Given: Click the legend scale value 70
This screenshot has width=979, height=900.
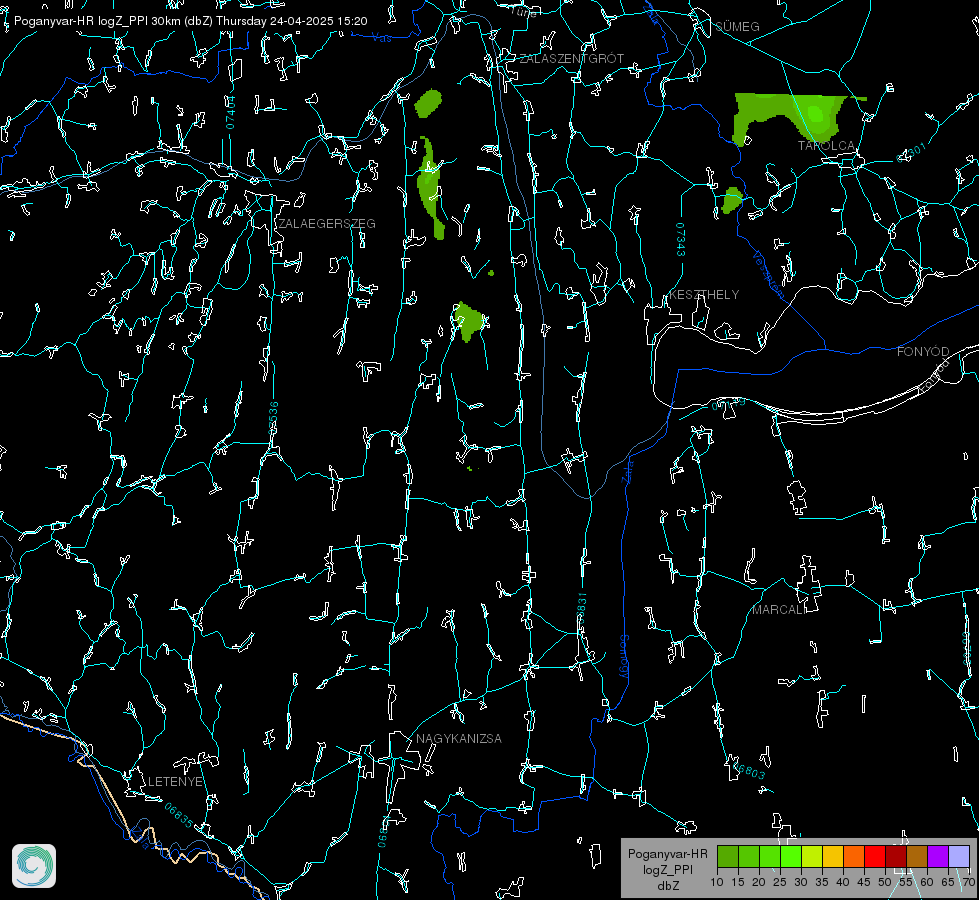Looking at the screenshot, I should pos(968,883).
